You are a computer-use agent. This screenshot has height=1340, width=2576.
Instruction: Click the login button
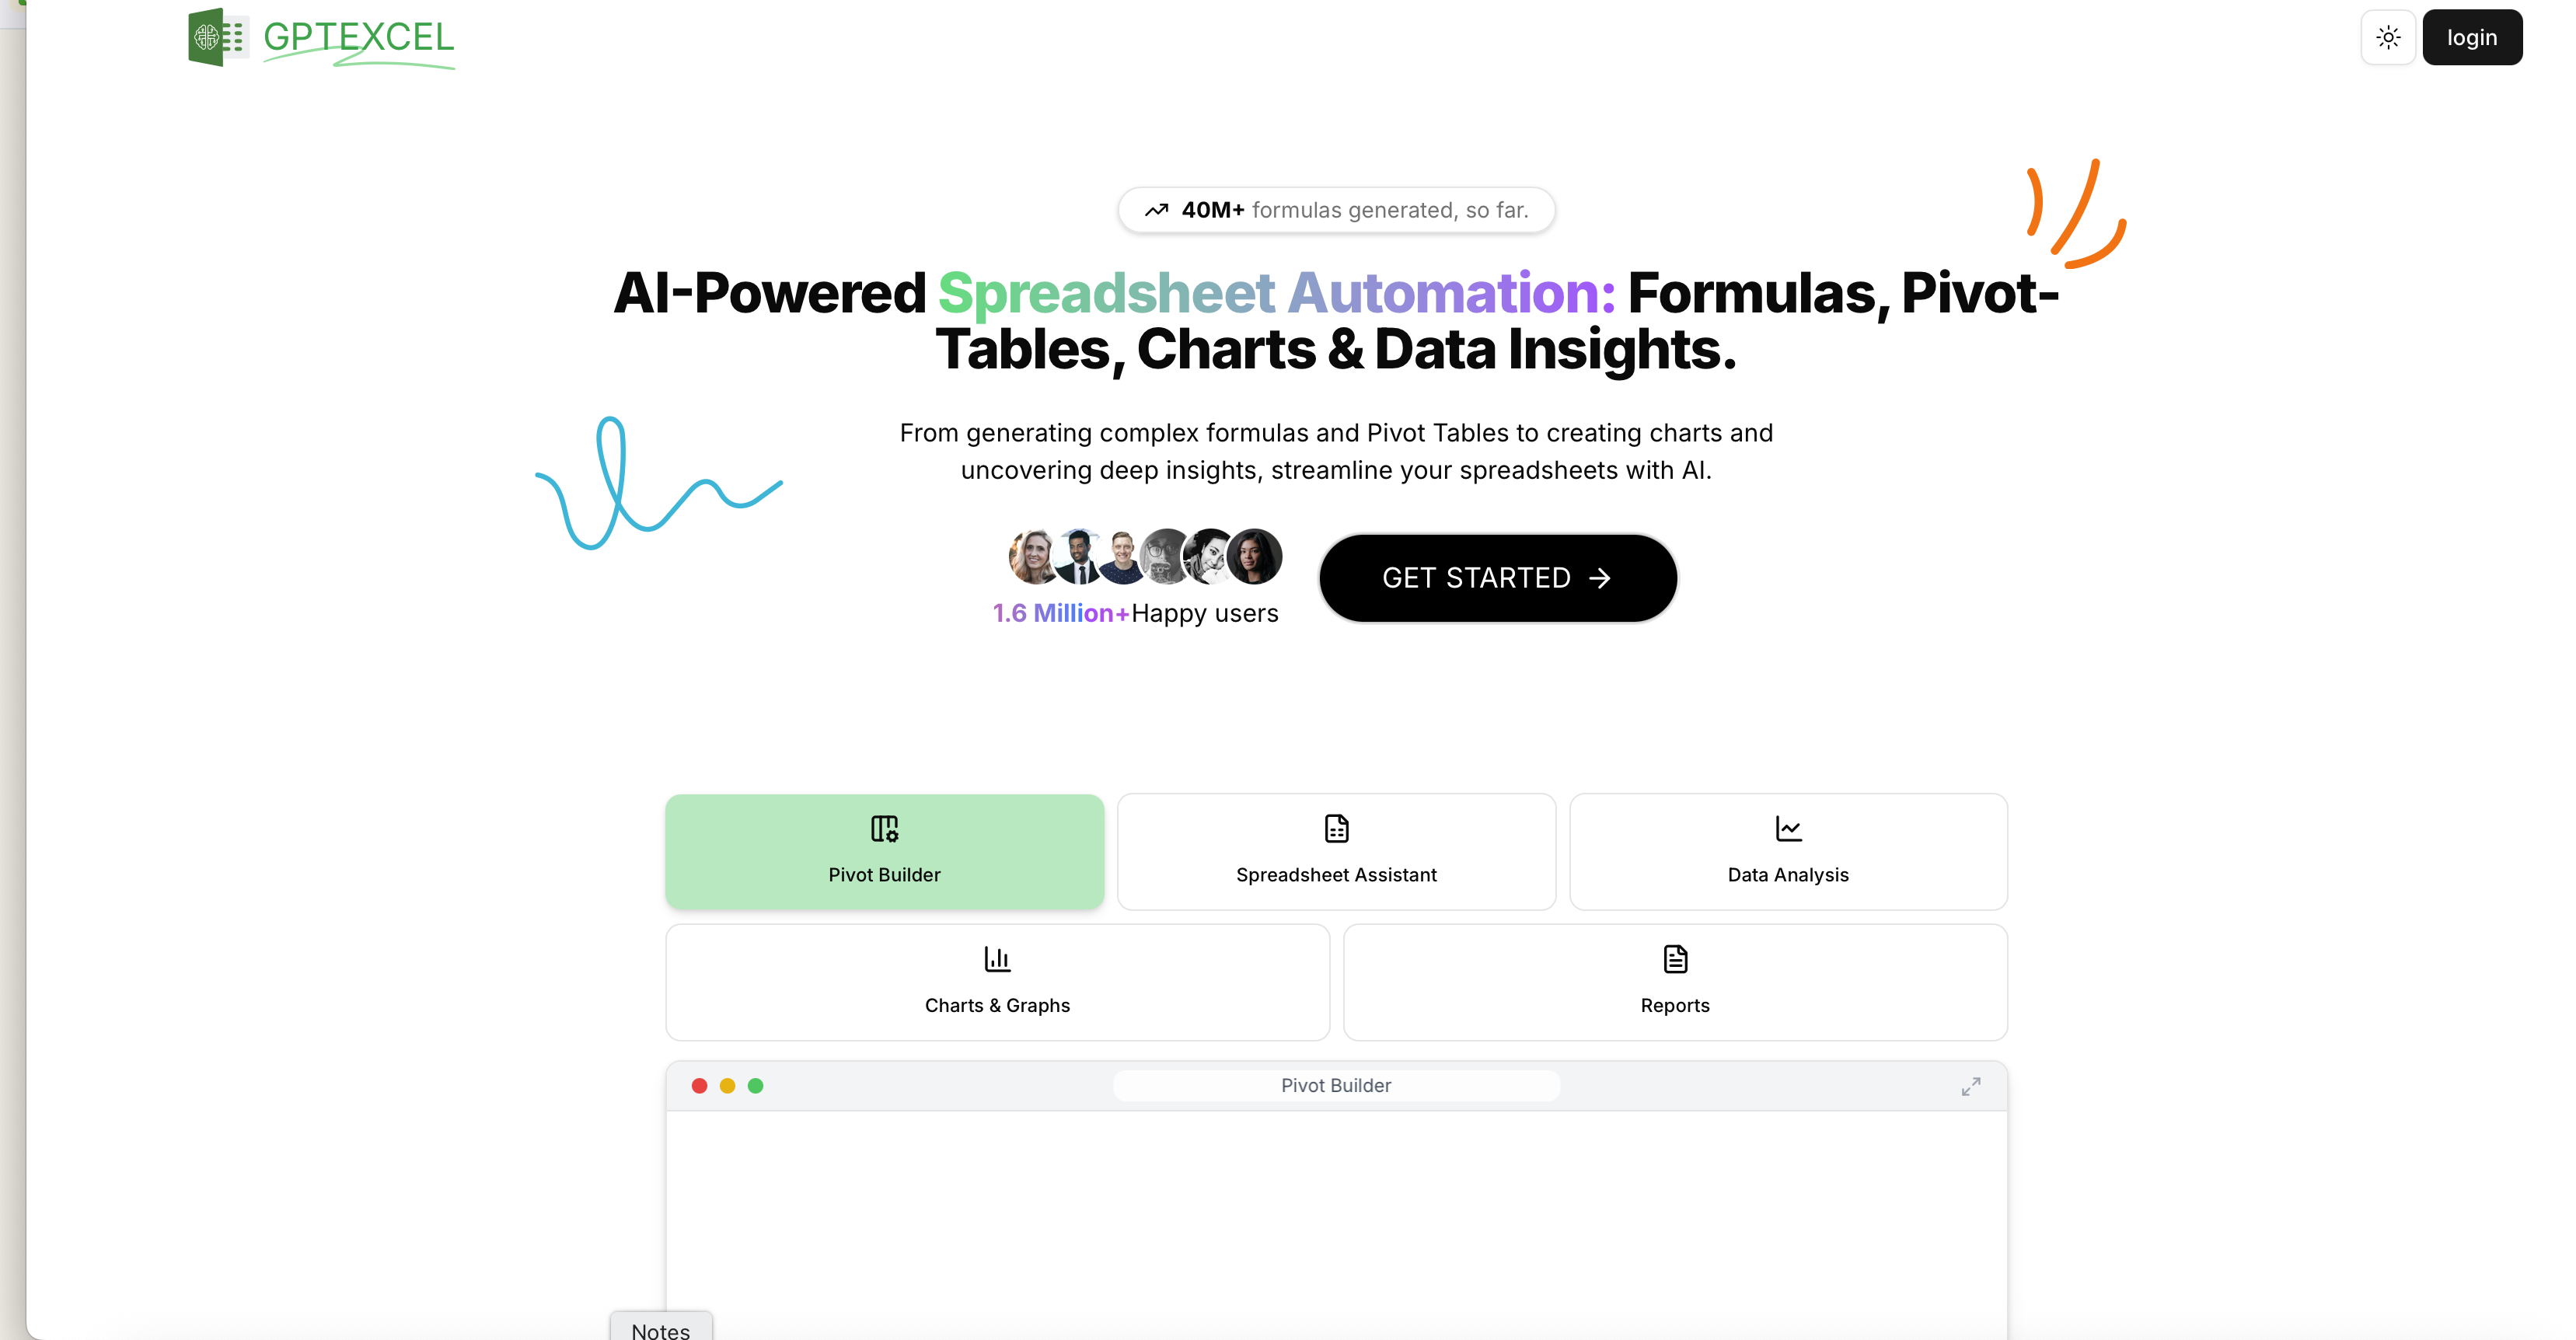tap(2472, 38)
